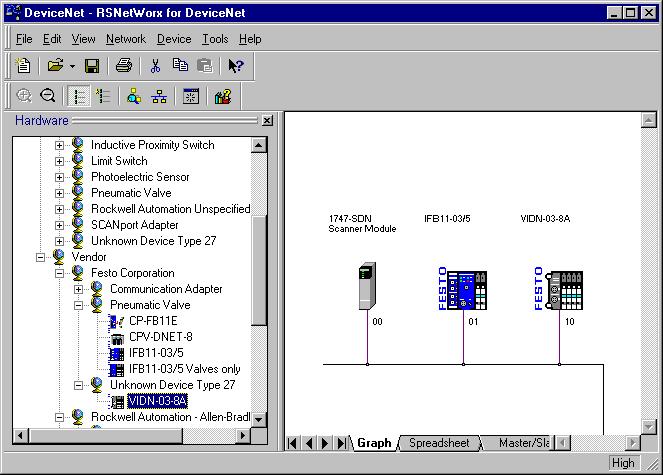The height and width of the screenshot is (475, 663).
Task: Click graph pane vertical scroll up arrow
Action: [x=648, y=120]
